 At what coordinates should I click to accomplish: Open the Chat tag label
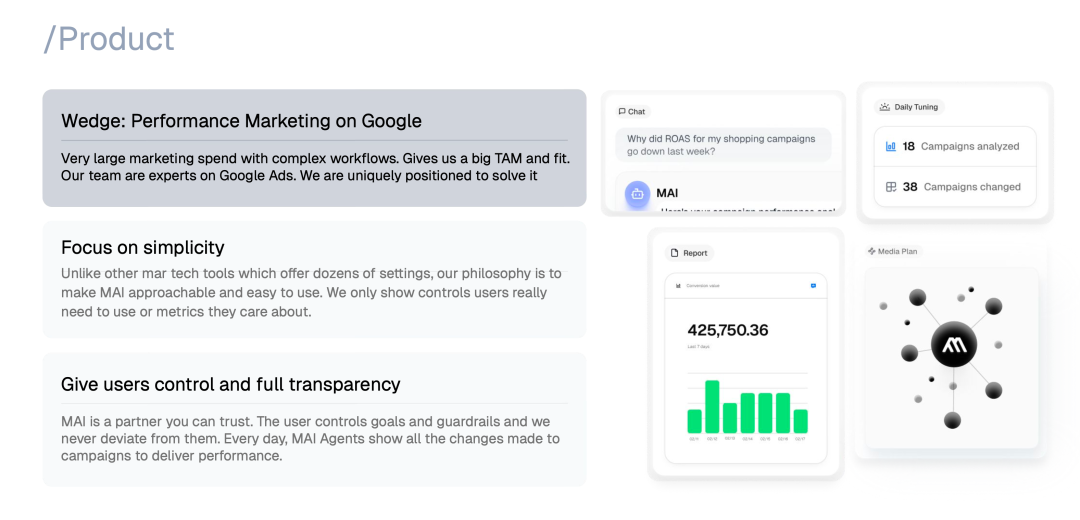(631, 112)
